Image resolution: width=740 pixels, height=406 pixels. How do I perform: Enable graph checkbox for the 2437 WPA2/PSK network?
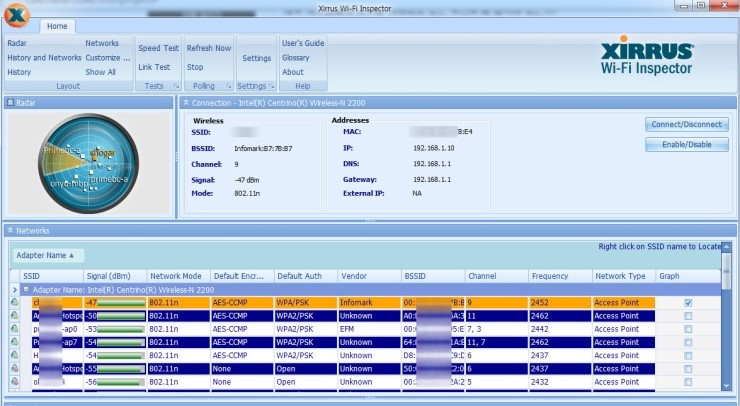pyautogui.click(x=688, y=355)
